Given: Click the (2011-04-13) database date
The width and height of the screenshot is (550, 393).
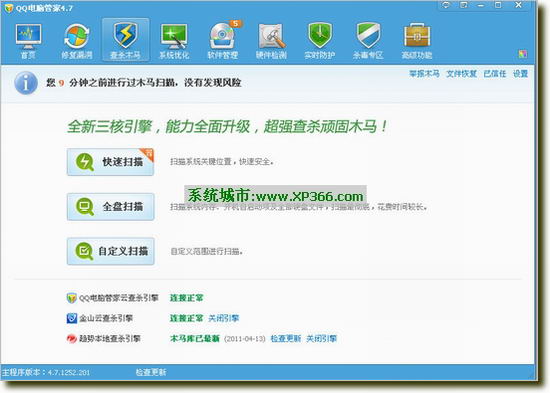Looking at the screenshot, I should point(244,339).
